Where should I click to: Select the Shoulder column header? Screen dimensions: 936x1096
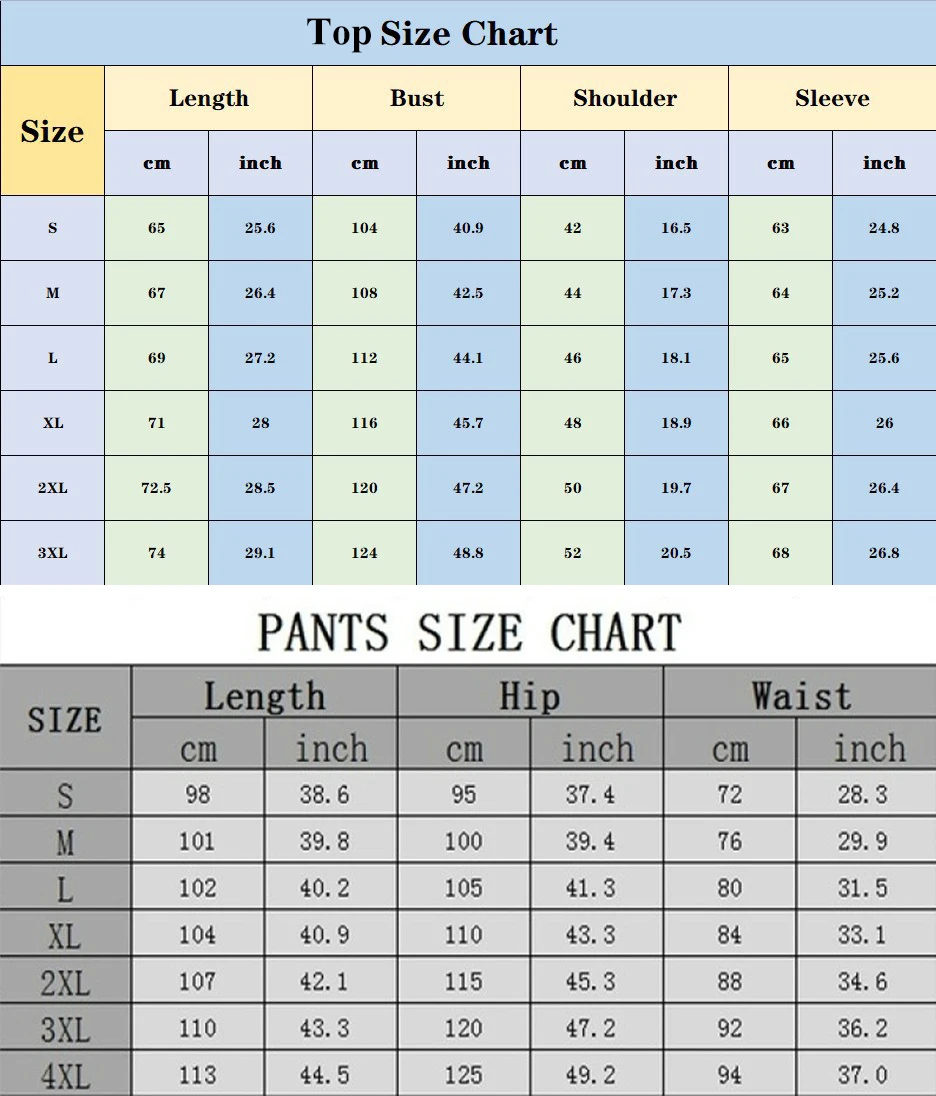coord(625,98)
